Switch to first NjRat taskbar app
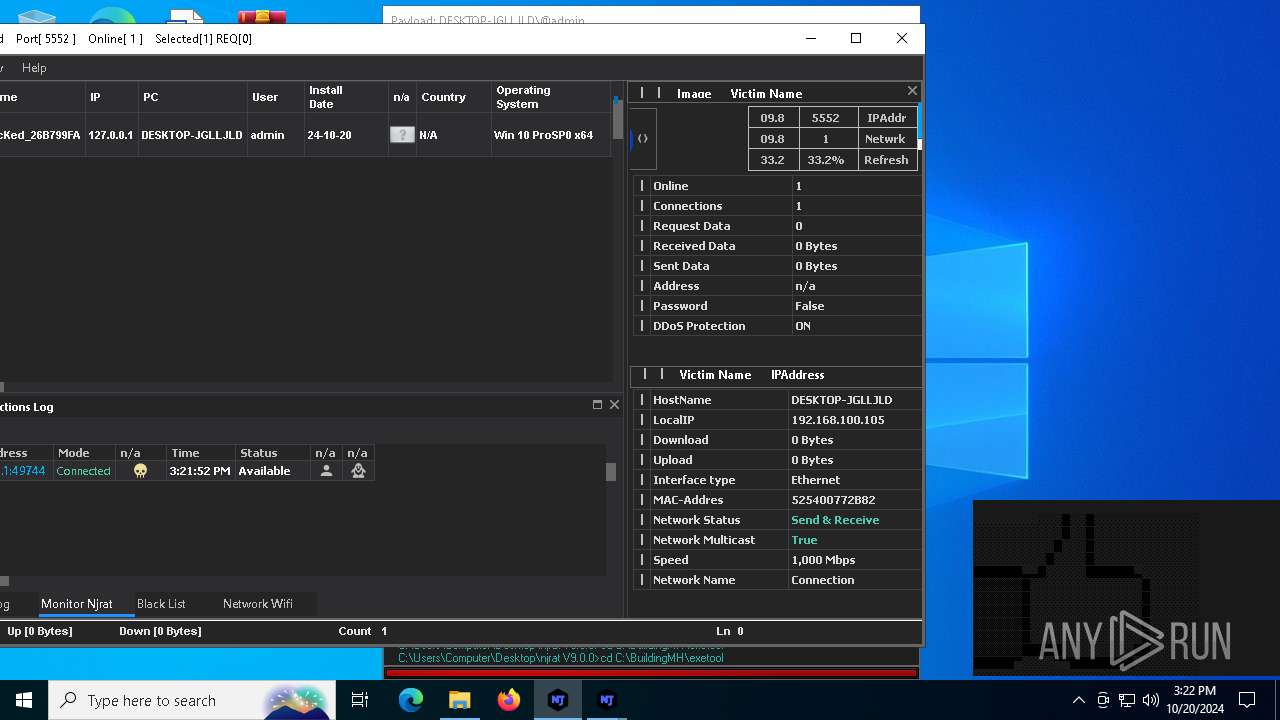Image resolution: width=1280 pixels, height=720 pixels. [x=558, y=700]
